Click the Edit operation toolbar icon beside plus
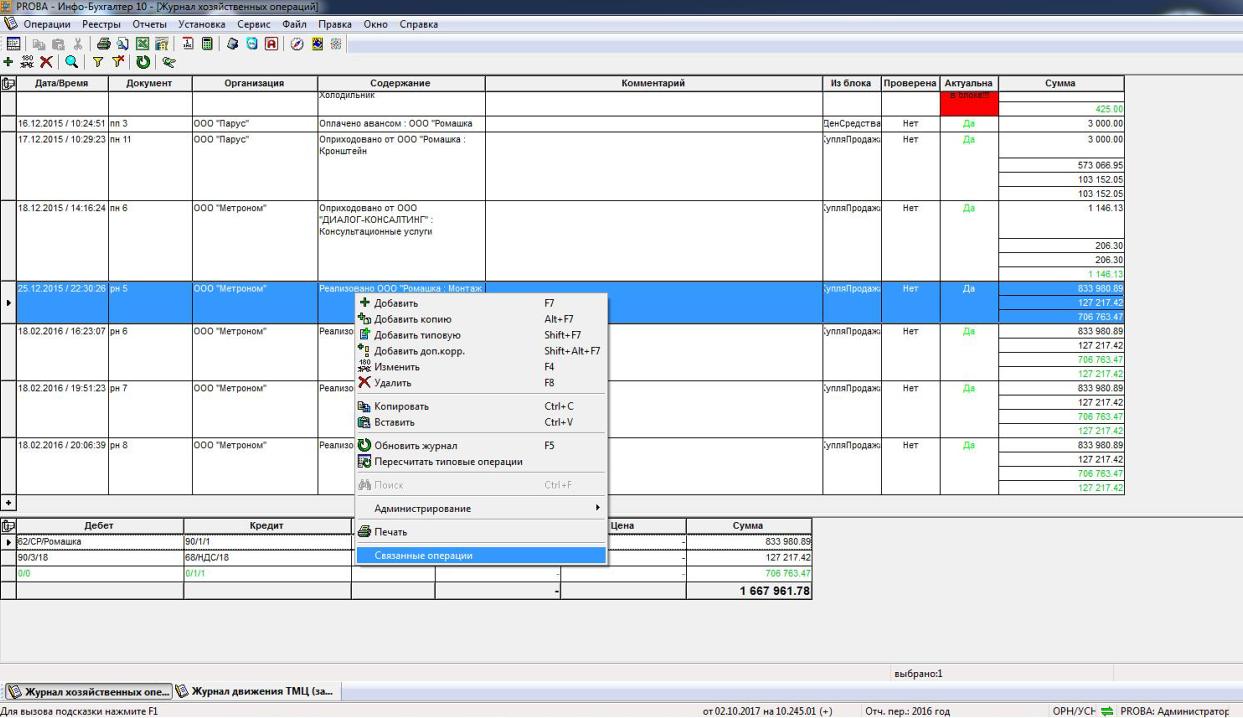This screenshot has height=718, width=1243. pyautogui.click(x=28, y=61)
